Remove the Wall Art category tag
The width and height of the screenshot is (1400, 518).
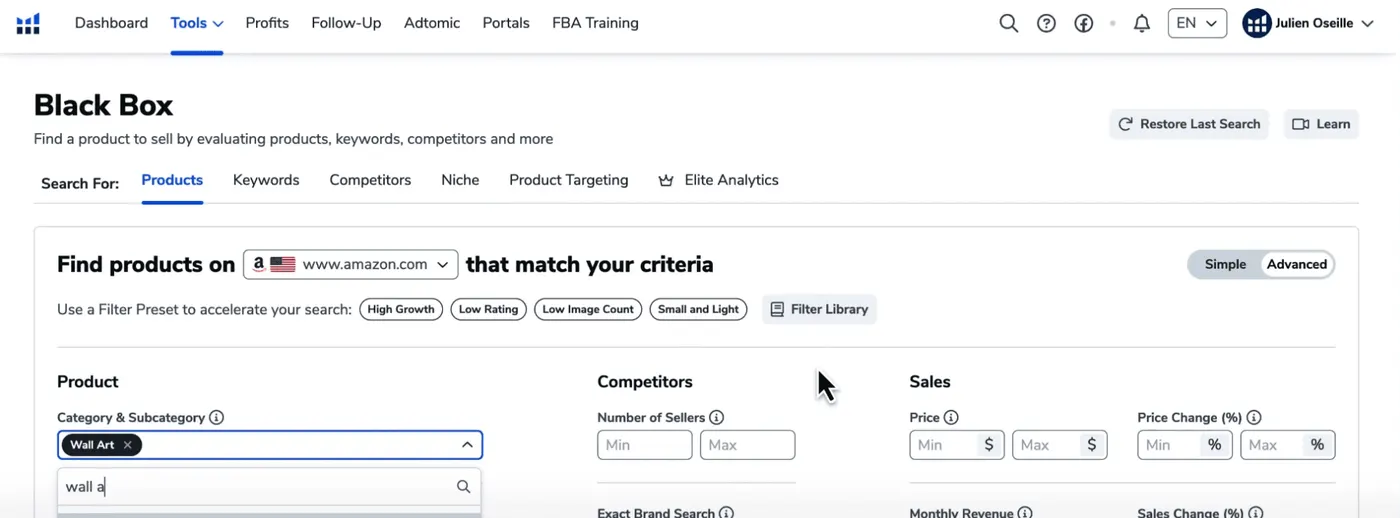click(127, 445)
